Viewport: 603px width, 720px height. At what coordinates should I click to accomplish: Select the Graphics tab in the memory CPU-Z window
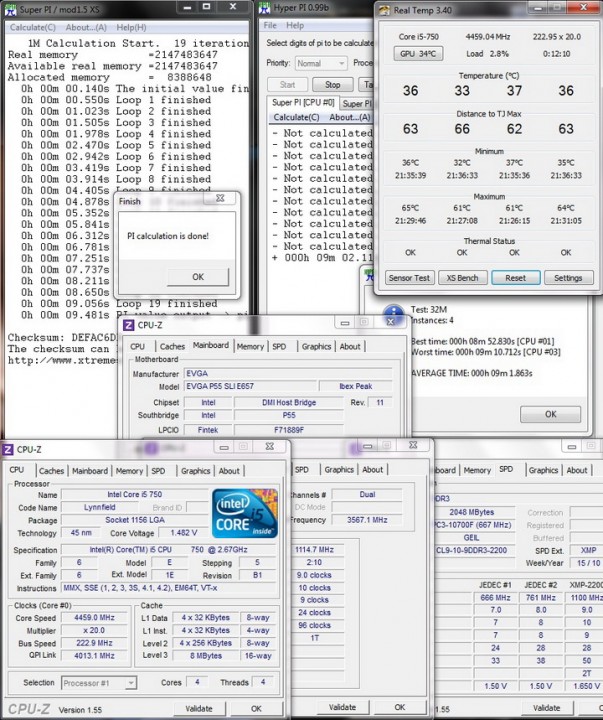339,469
